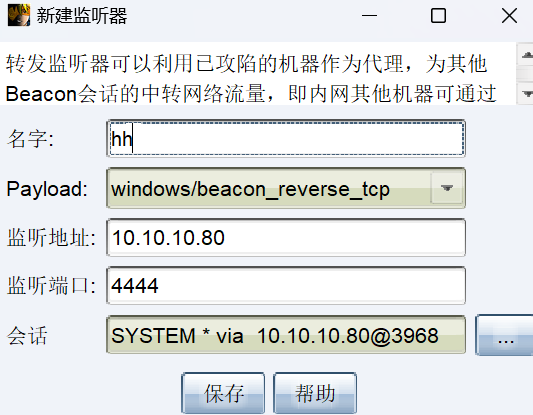The height and width of the screenshot is (415, 533).
Task: Click the 监听端口 field showing 4444
Action: (x=286, y=286)
